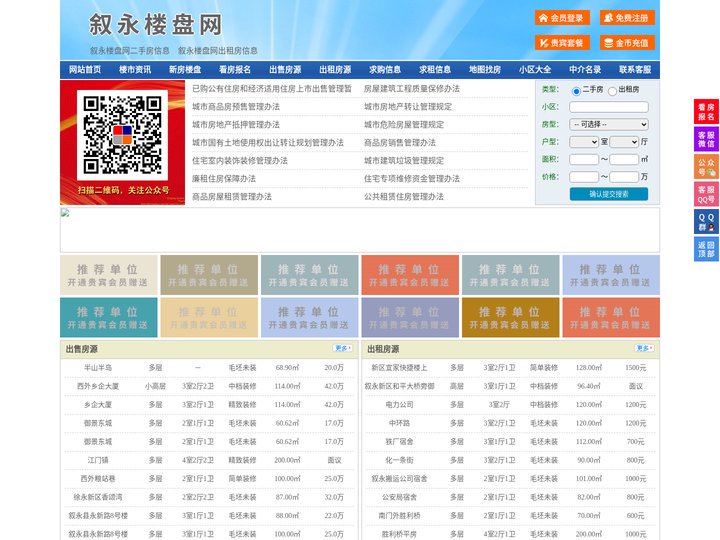Click the orange 公众号 side icon
Image resolution: width=720 pixels, height=540 pixels.
706,167
